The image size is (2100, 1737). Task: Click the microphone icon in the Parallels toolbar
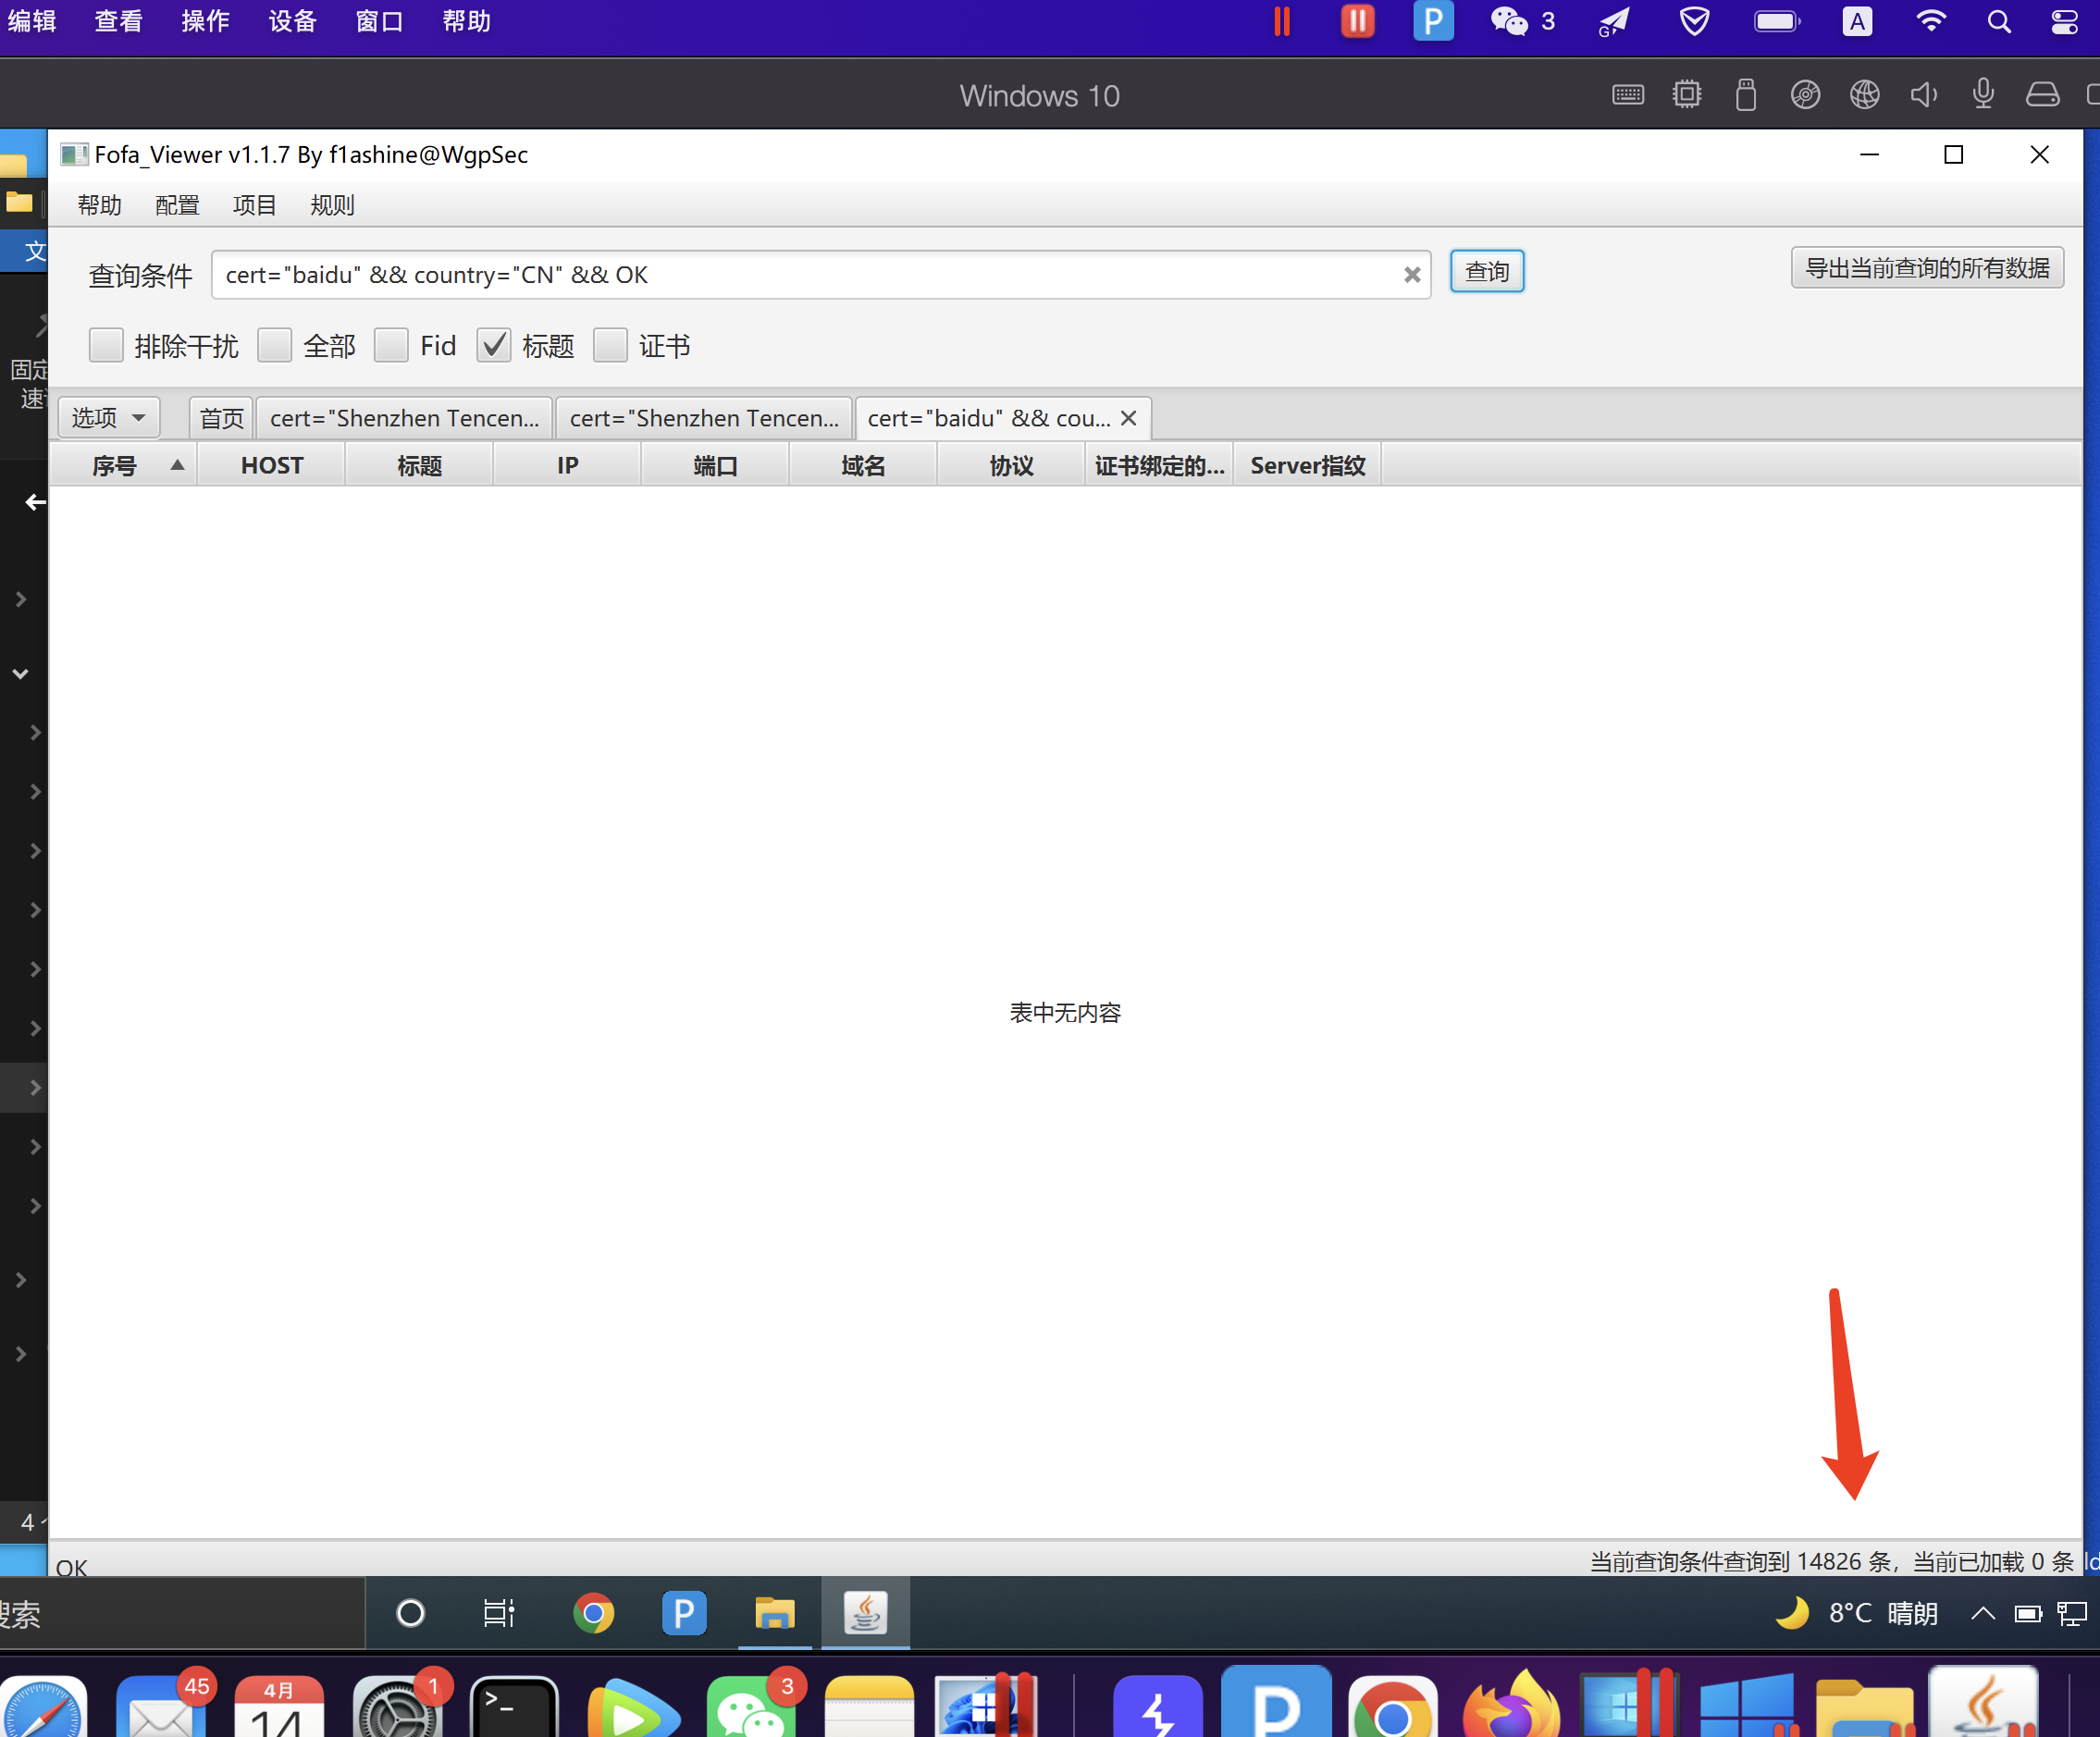[1983, 94]
